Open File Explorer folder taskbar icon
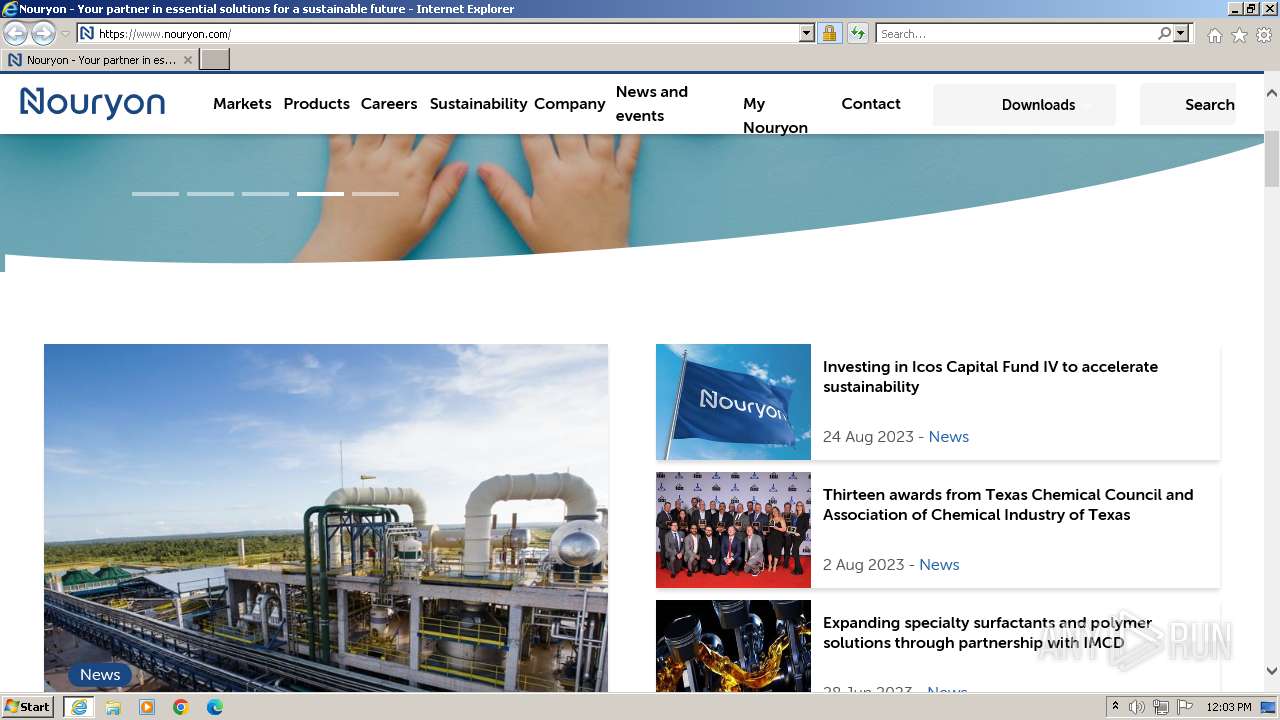The image size is (1280, 720). click(113, 707)
